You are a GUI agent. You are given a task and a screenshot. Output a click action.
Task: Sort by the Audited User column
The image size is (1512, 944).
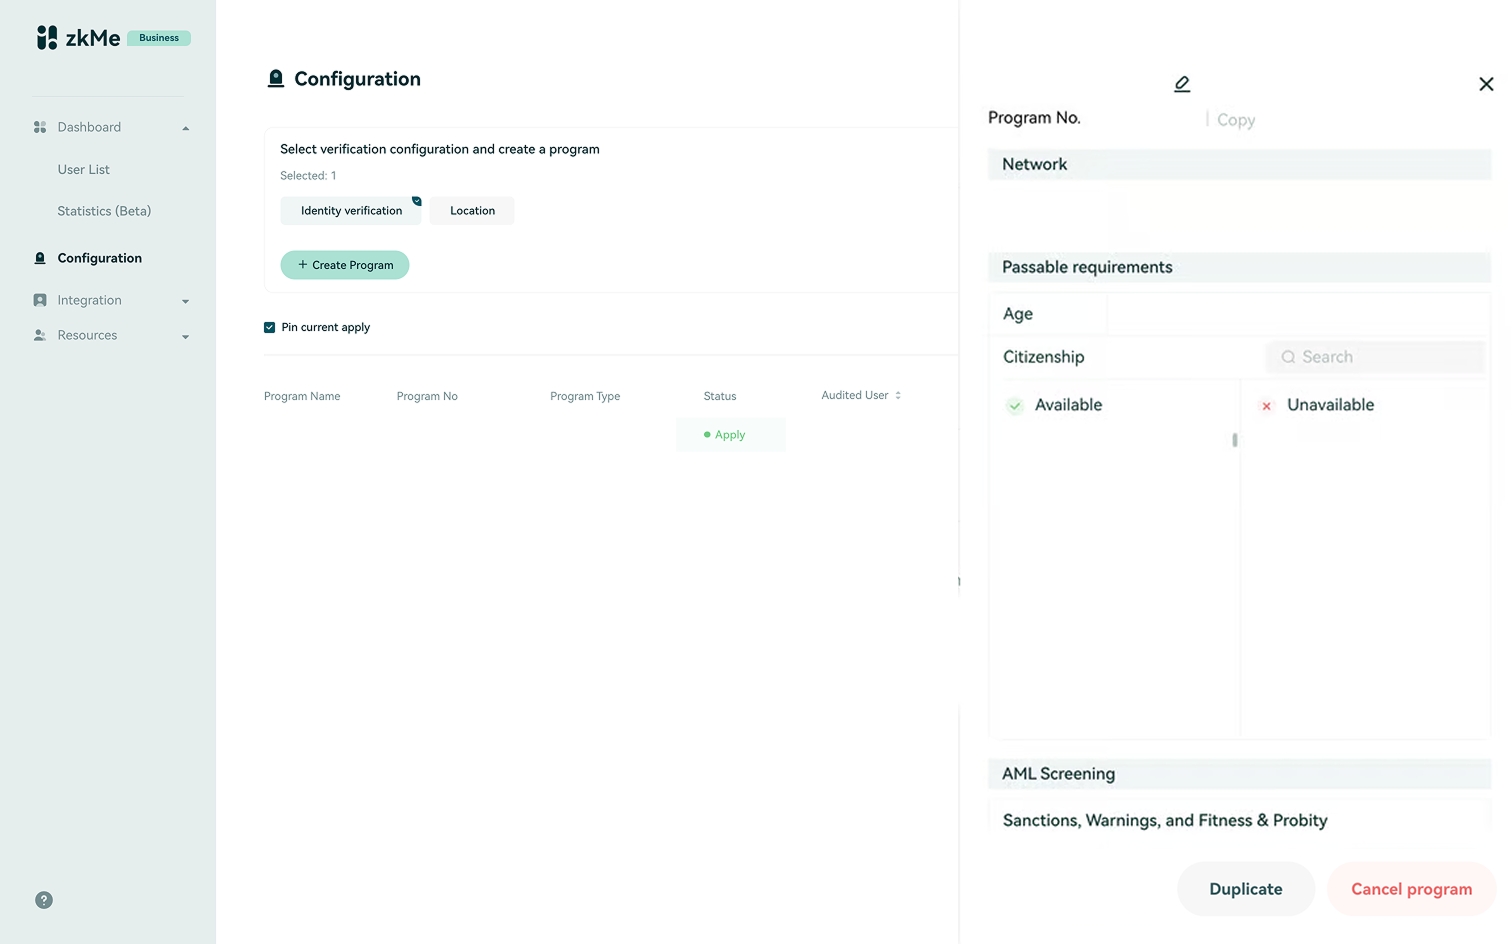coord(898,395)
